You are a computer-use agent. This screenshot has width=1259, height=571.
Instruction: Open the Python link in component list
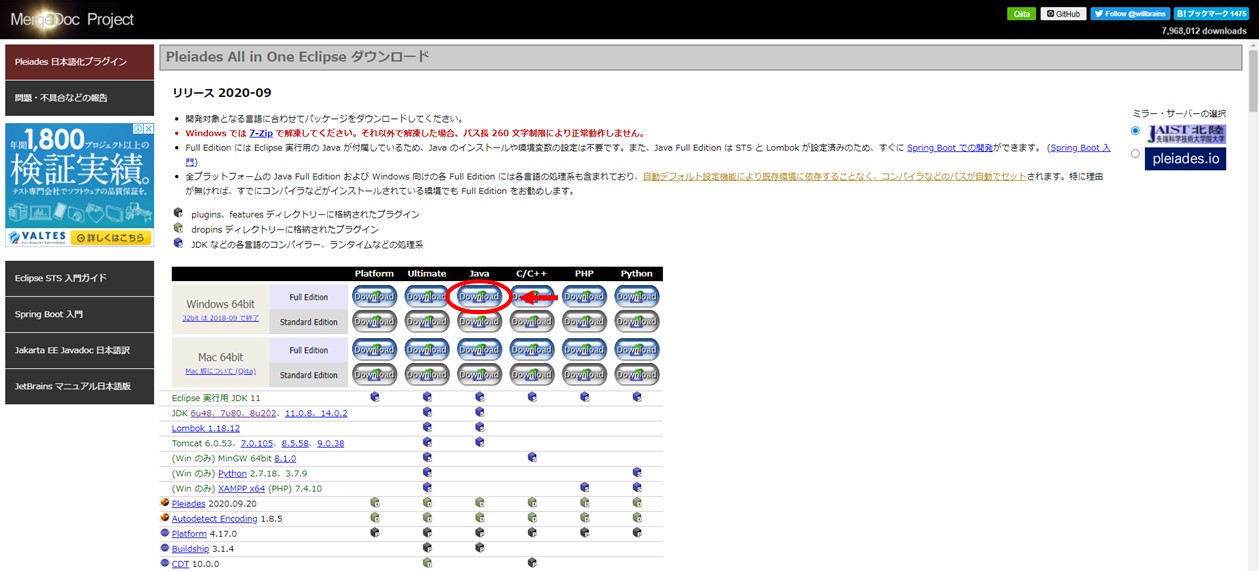click(232, 473)
